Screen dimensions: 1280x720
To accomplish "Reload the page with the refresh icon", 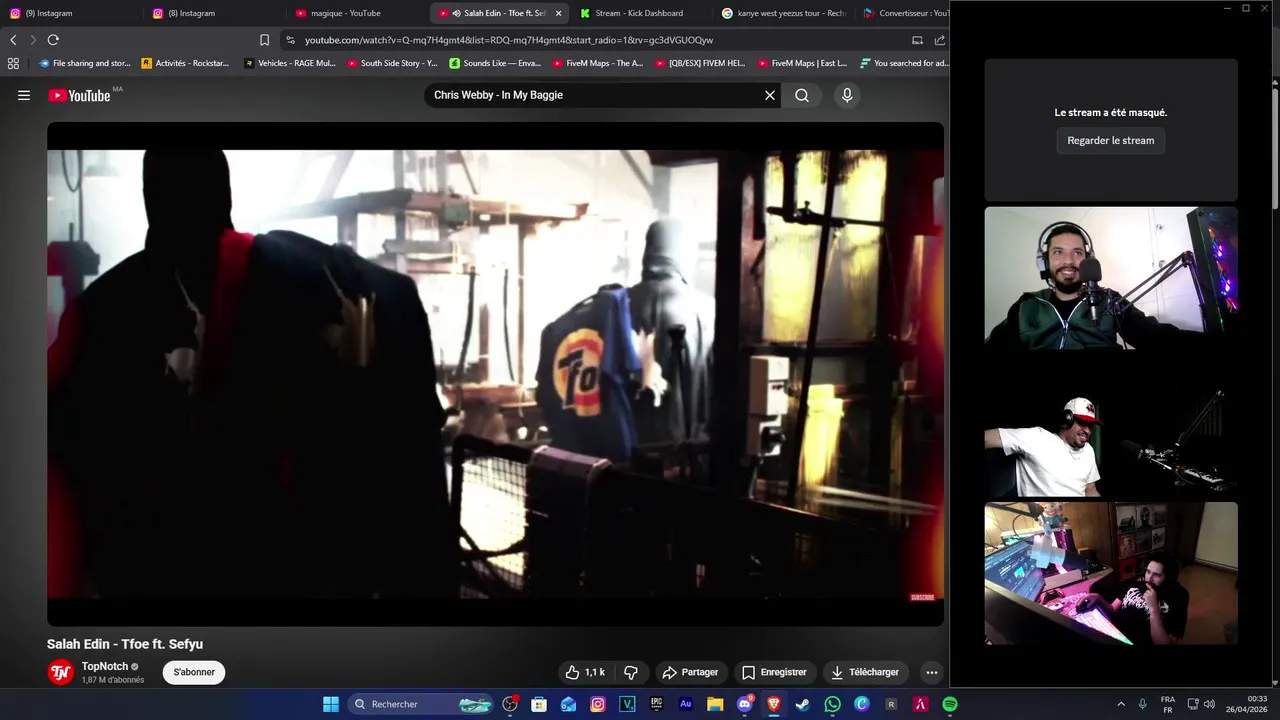I will (53, 40).
